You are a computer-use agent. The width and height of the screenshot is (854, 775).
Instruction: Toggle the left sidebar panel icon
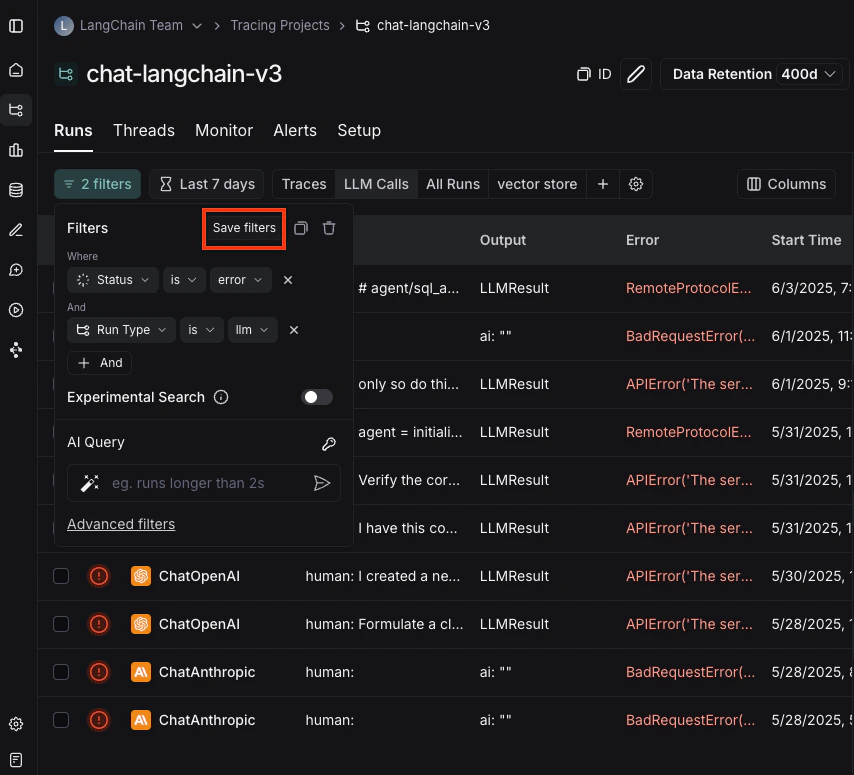click(16, 26)
